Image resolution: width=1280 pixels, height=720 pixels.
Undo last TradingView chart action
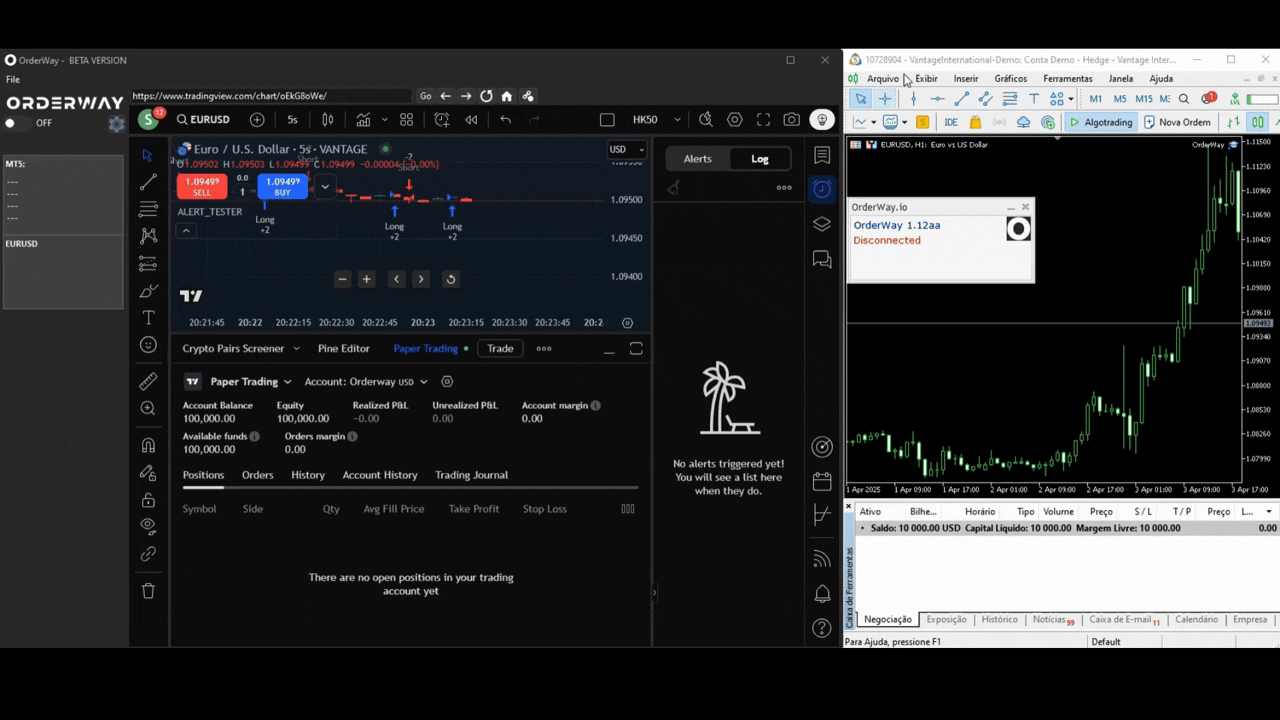[x=506, y=120]
